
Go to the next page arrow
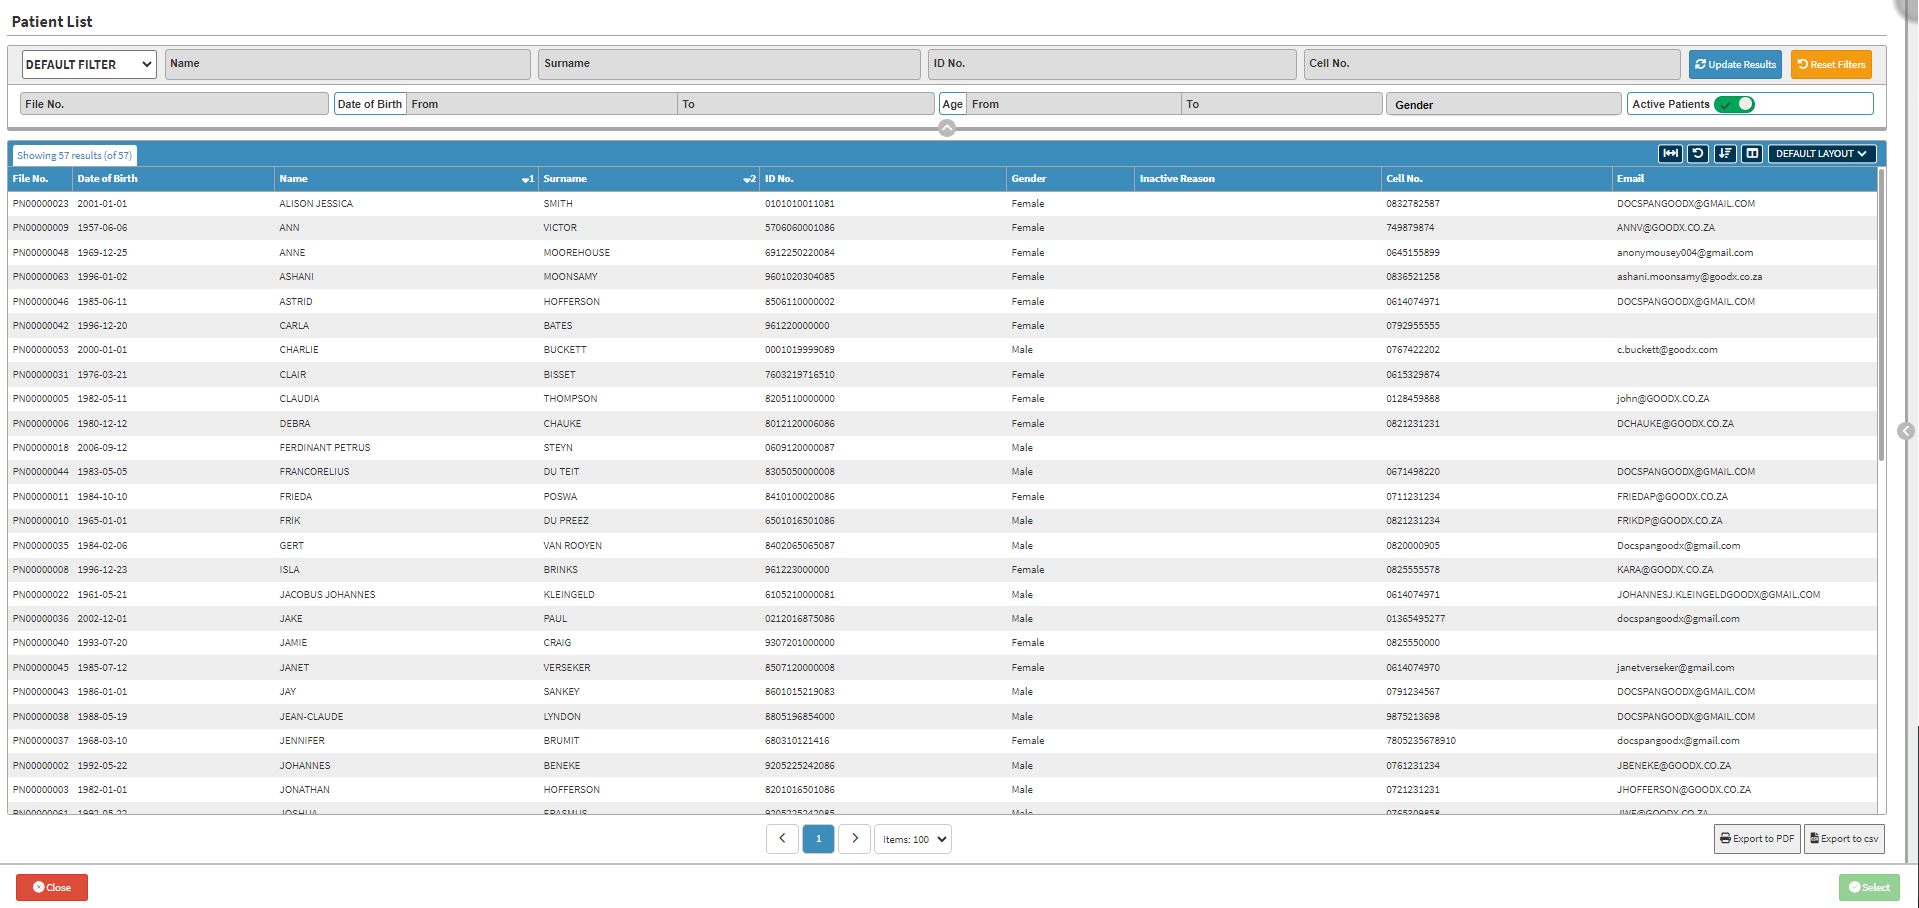point(854,839)
